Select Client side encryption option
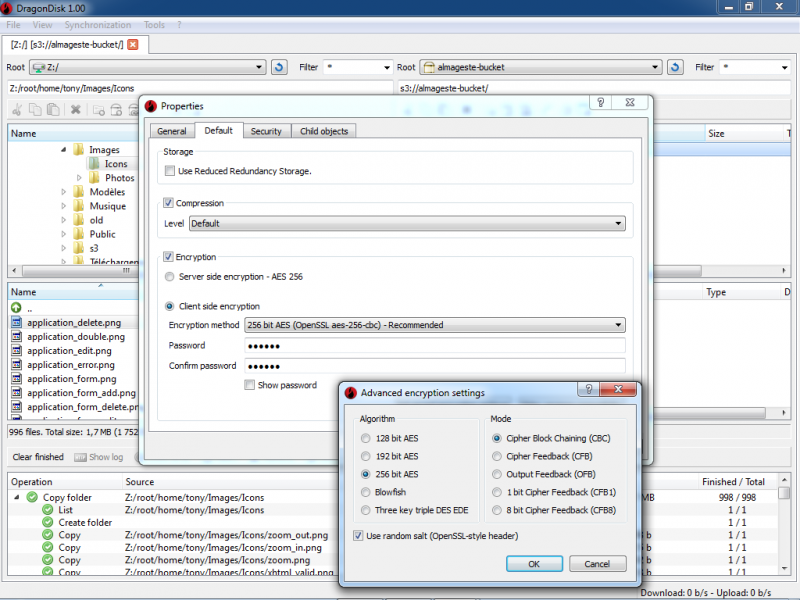 coord(169,306)
